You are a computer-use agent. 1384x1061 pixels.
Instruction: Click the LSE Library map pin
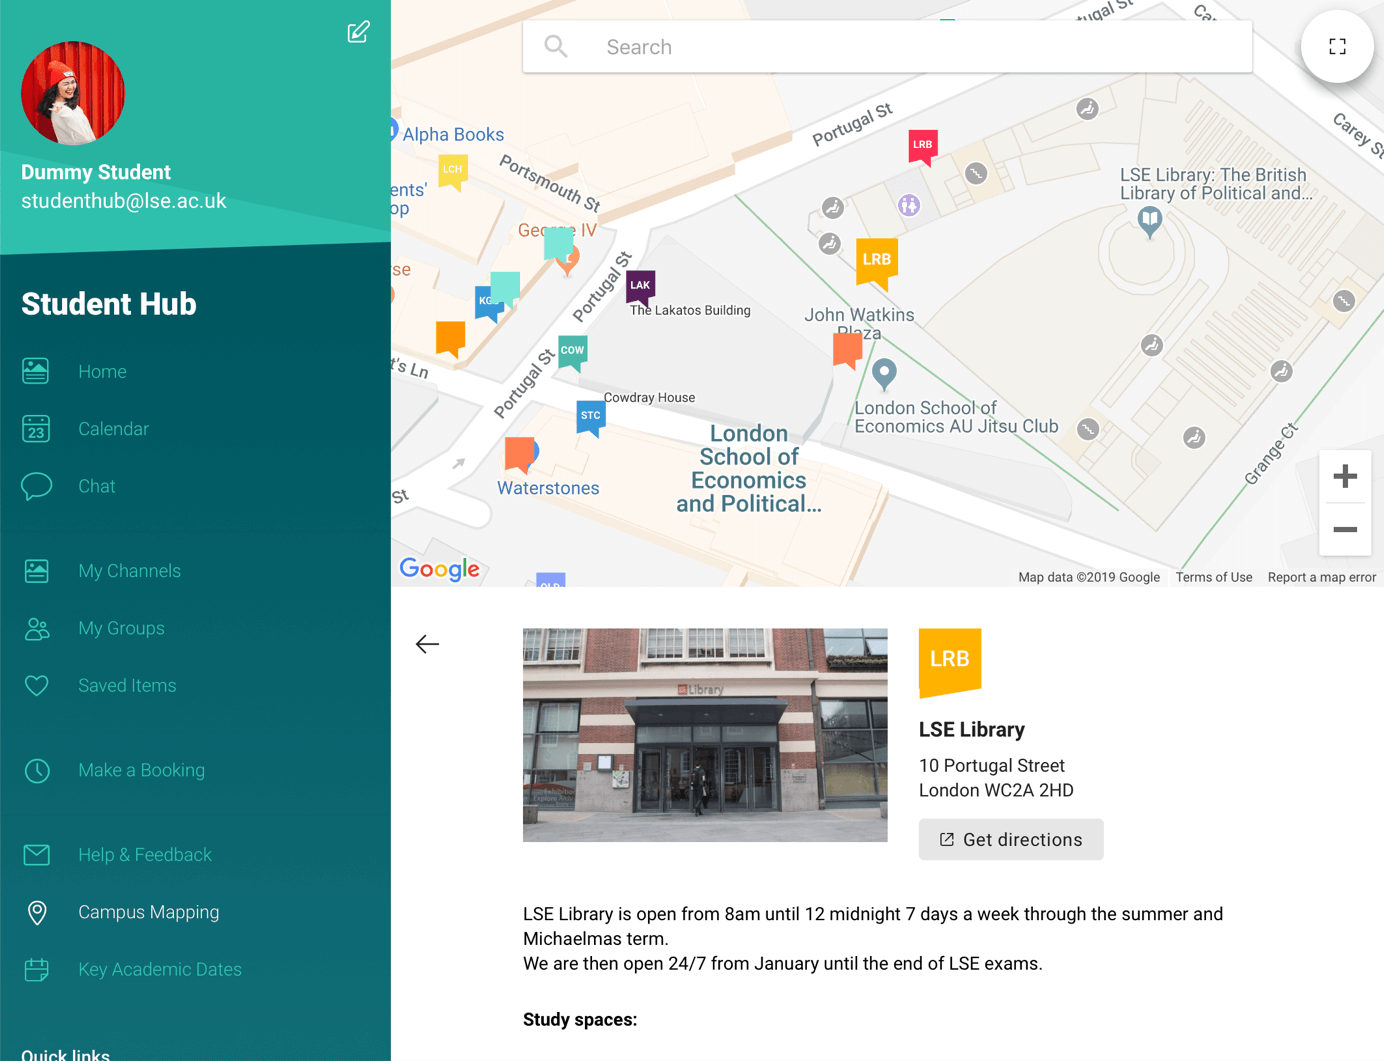[1150, 222]
